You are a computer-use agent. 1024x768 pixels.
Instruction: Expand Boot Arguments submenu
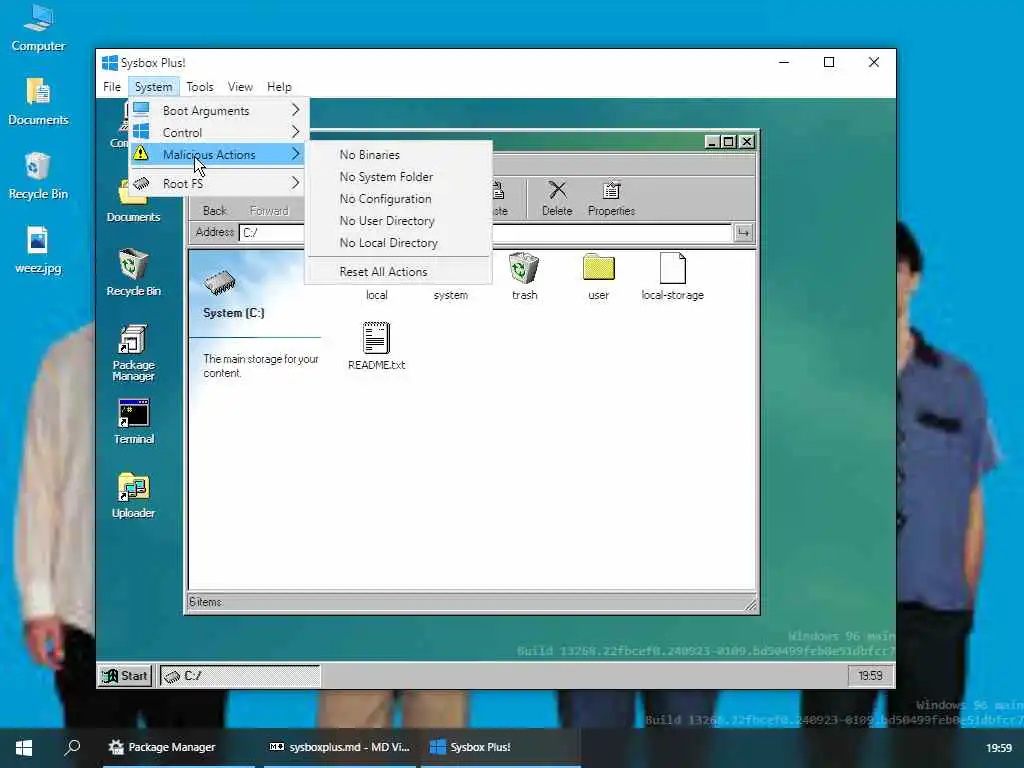[x=217, y=110]
